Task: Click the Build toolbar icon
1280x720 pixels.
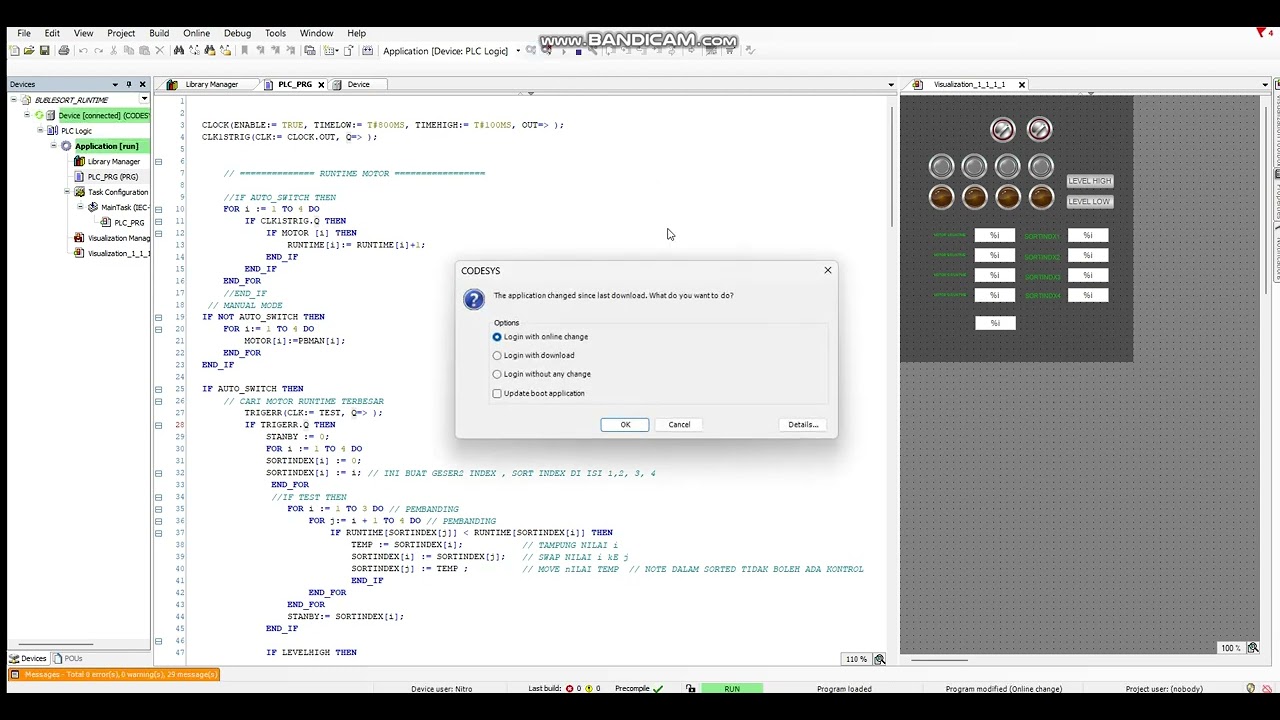Action: tap(368, 51)
